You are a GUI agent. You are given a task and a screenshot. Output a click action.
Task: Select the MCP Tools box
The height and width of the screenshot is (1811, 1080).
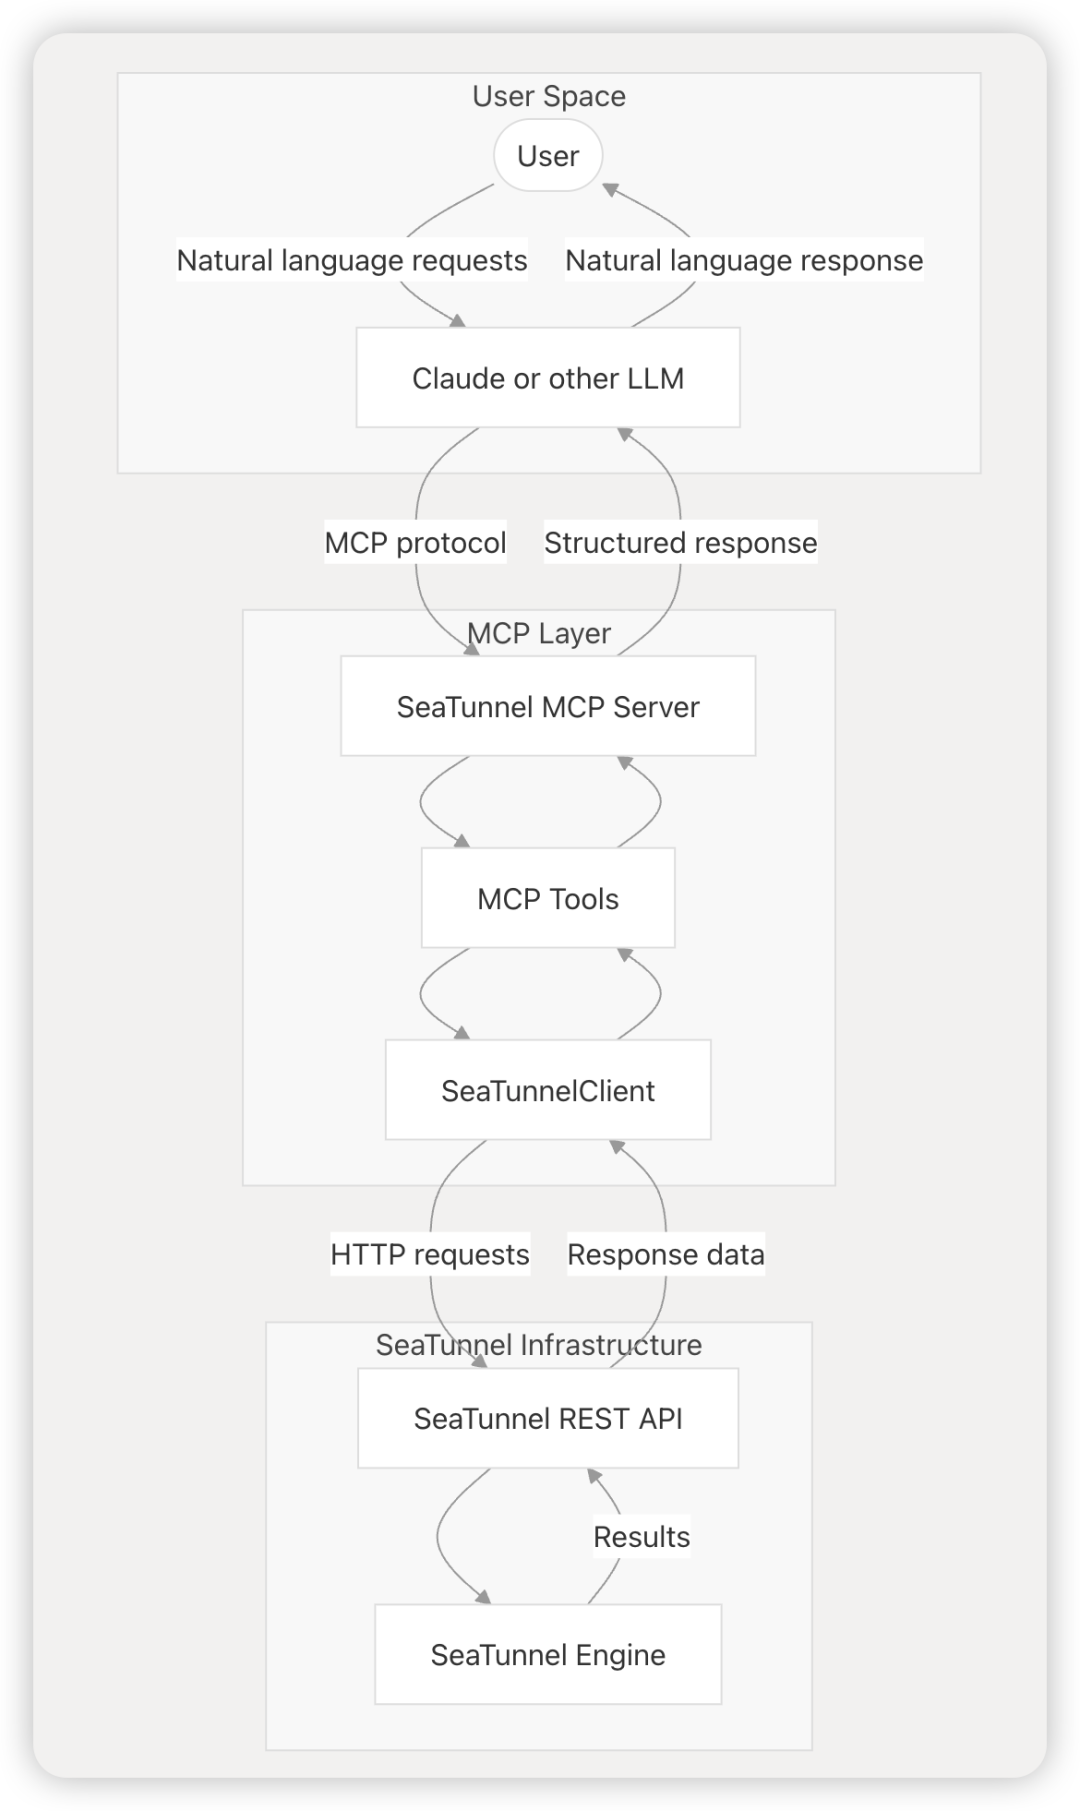[x=548, y=899]
